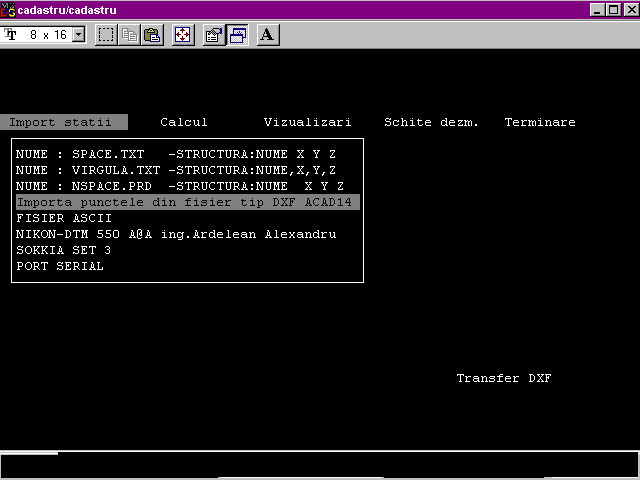Open the Schite dezm. menu
This screenshot has width=640, height=480.
pyautogui.click(x=431, y=122)
